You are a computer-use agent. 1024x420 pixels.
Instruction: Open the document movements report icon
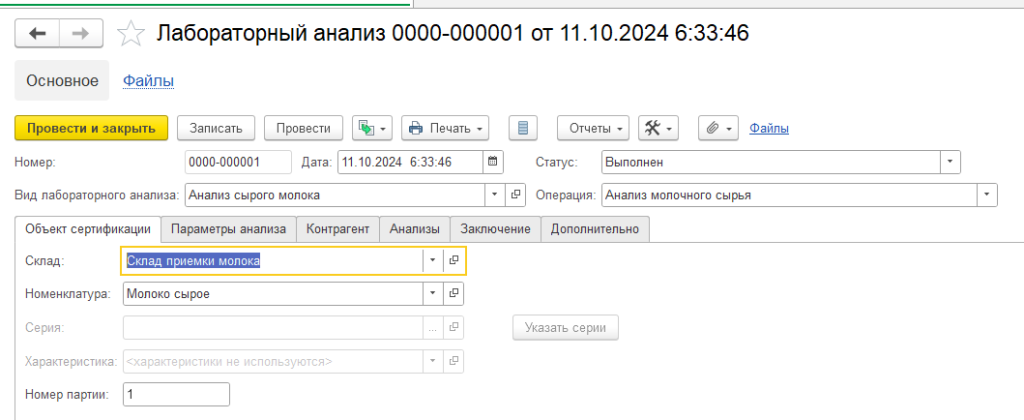[523, 128]
